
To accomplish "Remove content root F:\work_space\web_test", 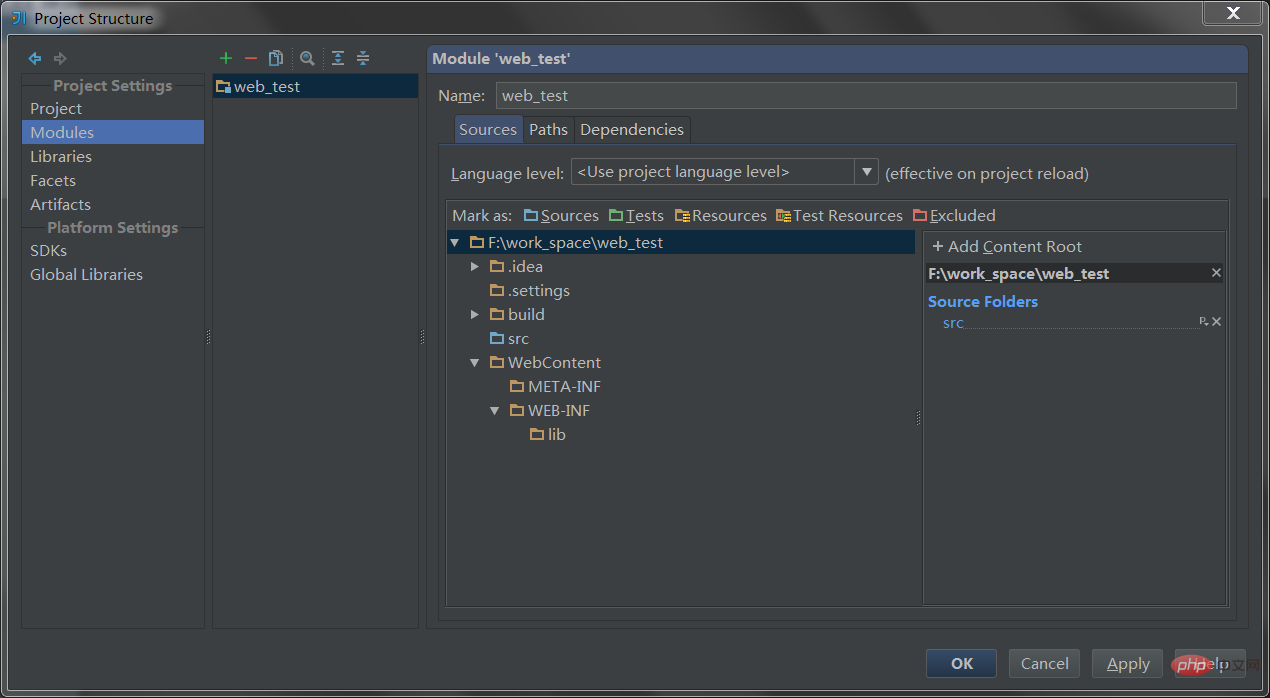I will click(x=1216, y=273).
